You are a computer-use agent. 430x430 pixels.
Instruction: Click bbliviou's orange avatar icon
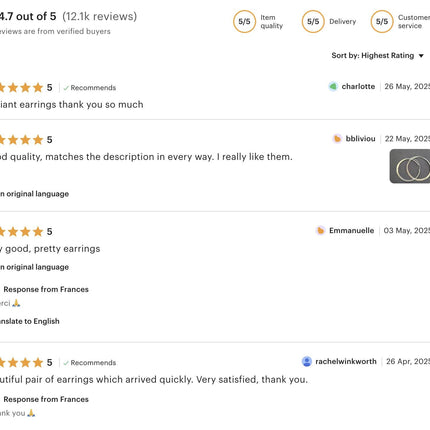[337, 139]
